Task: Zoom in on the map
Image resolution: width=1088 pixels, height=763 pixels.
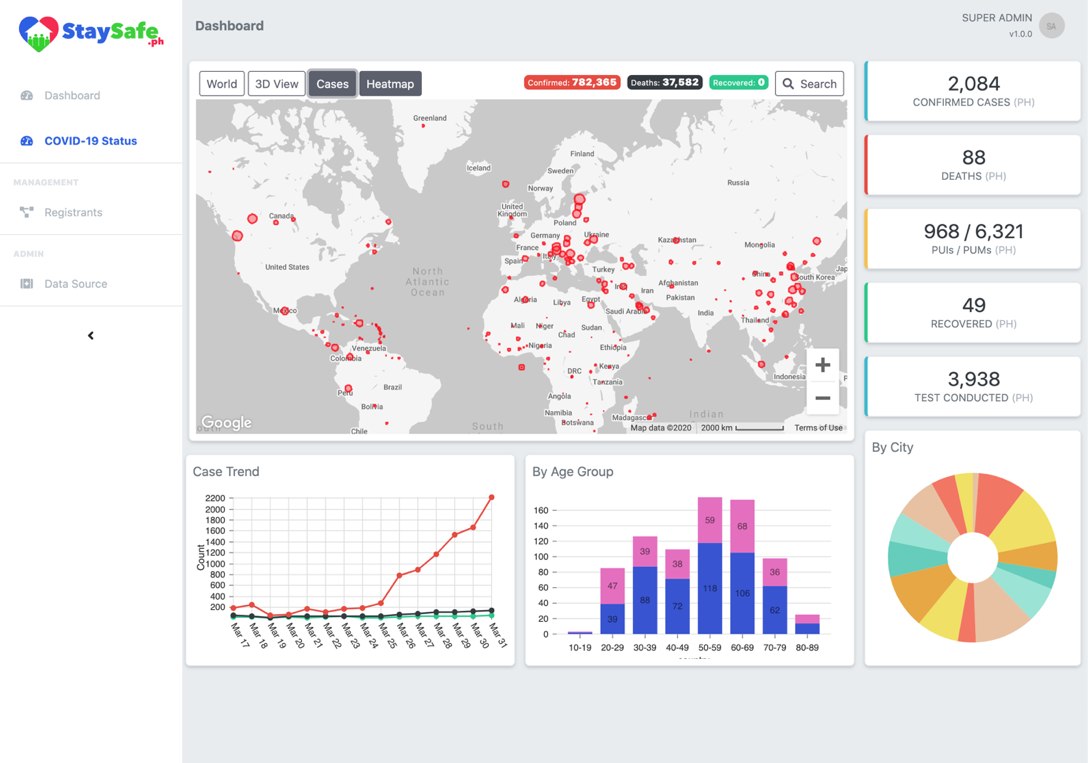Action: tap(822, 365)
